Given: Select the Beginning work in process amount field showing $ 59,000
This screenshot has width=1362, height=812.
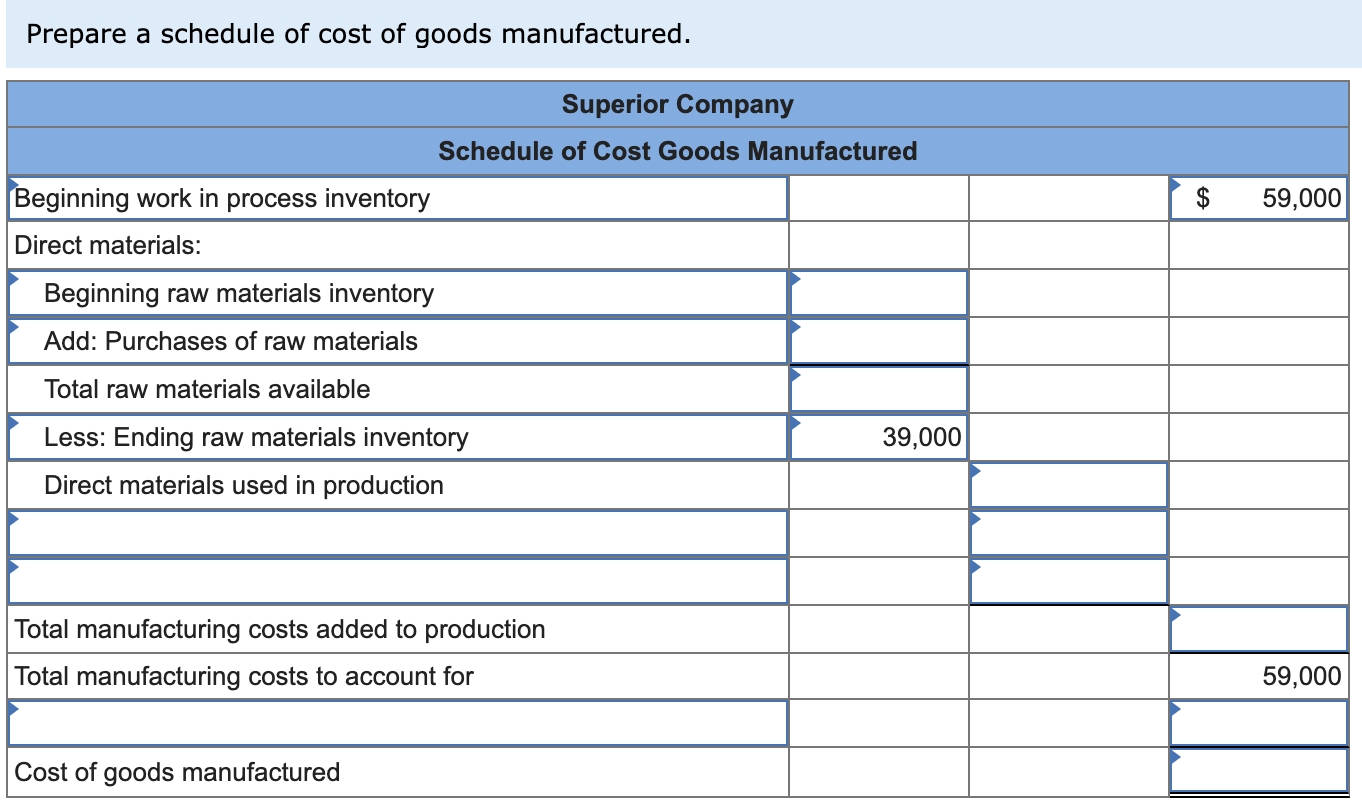Looking at the screenshot, I should [1259, 198].
